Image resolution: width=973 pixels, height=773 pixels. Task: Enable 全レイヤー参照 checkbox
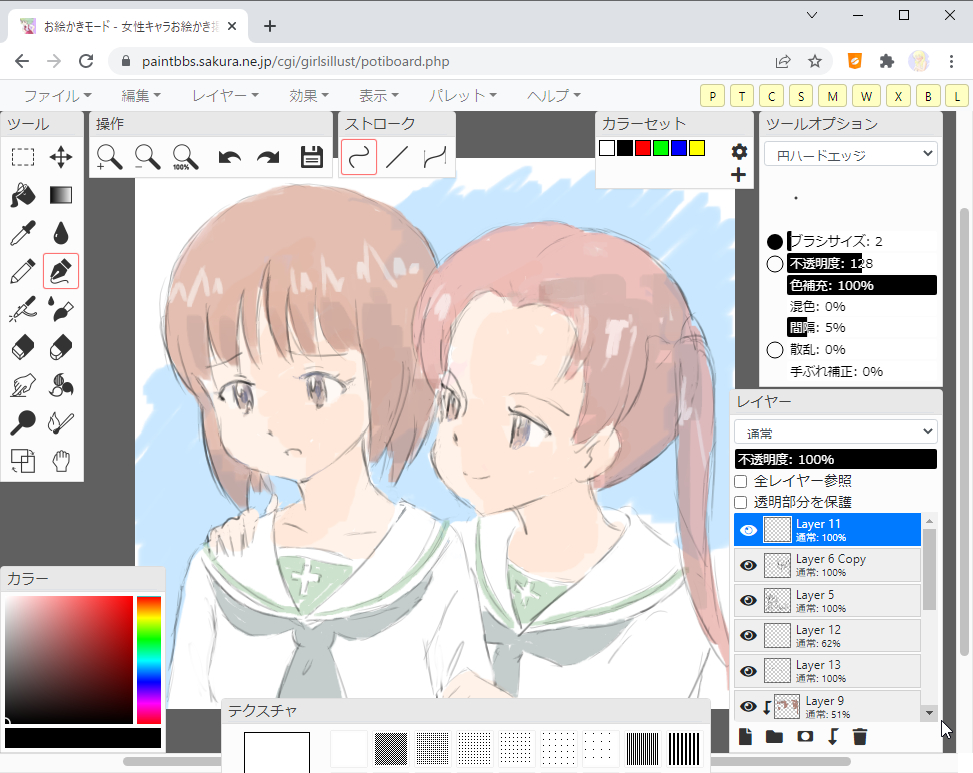741,481
